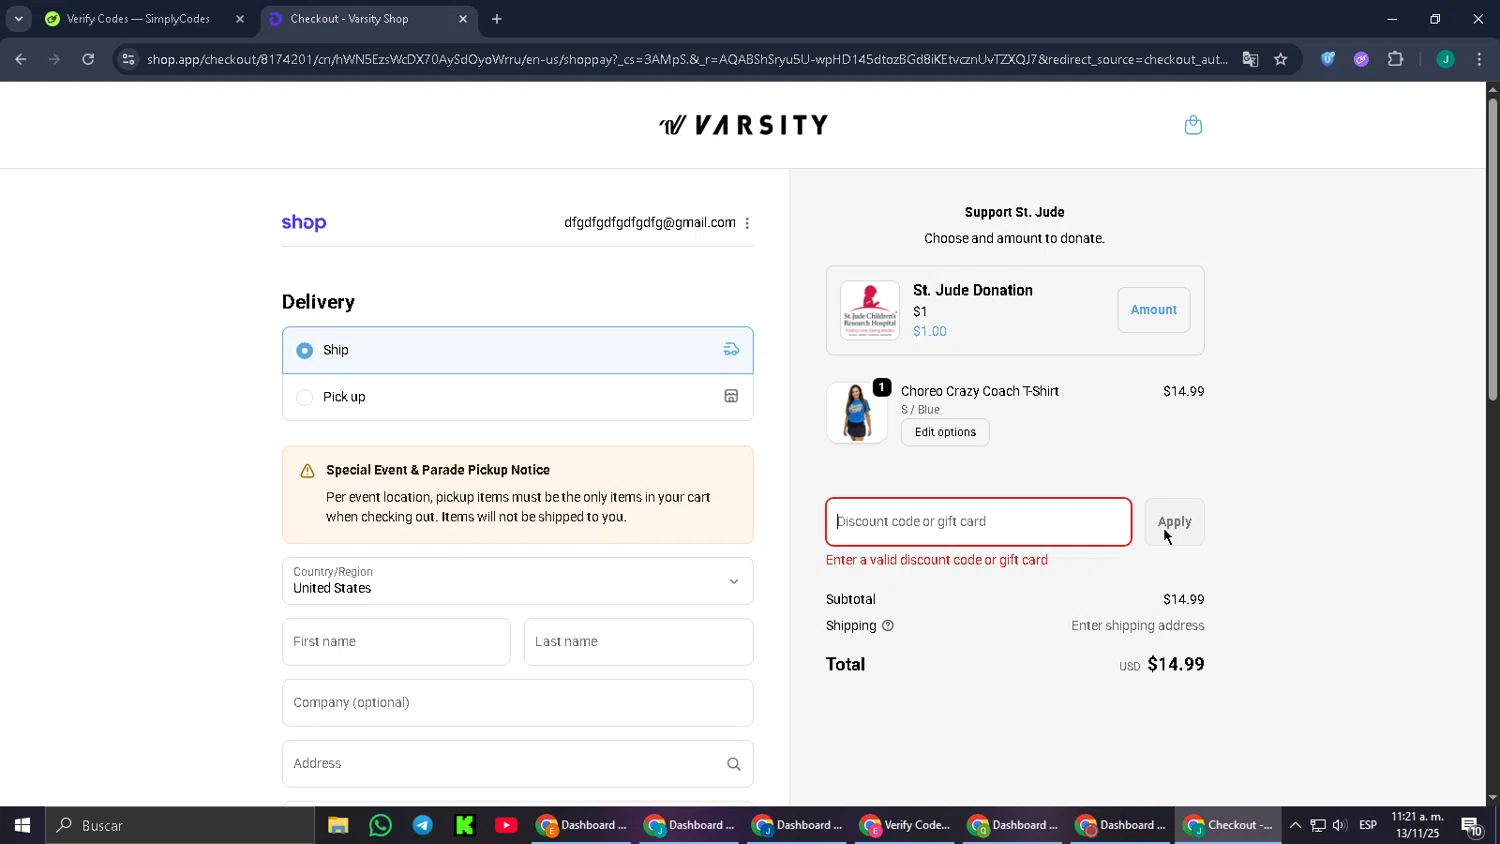This screenshot has height=844, width=1500.
Task: Click the Shop Pay logo
Action: 304,223
